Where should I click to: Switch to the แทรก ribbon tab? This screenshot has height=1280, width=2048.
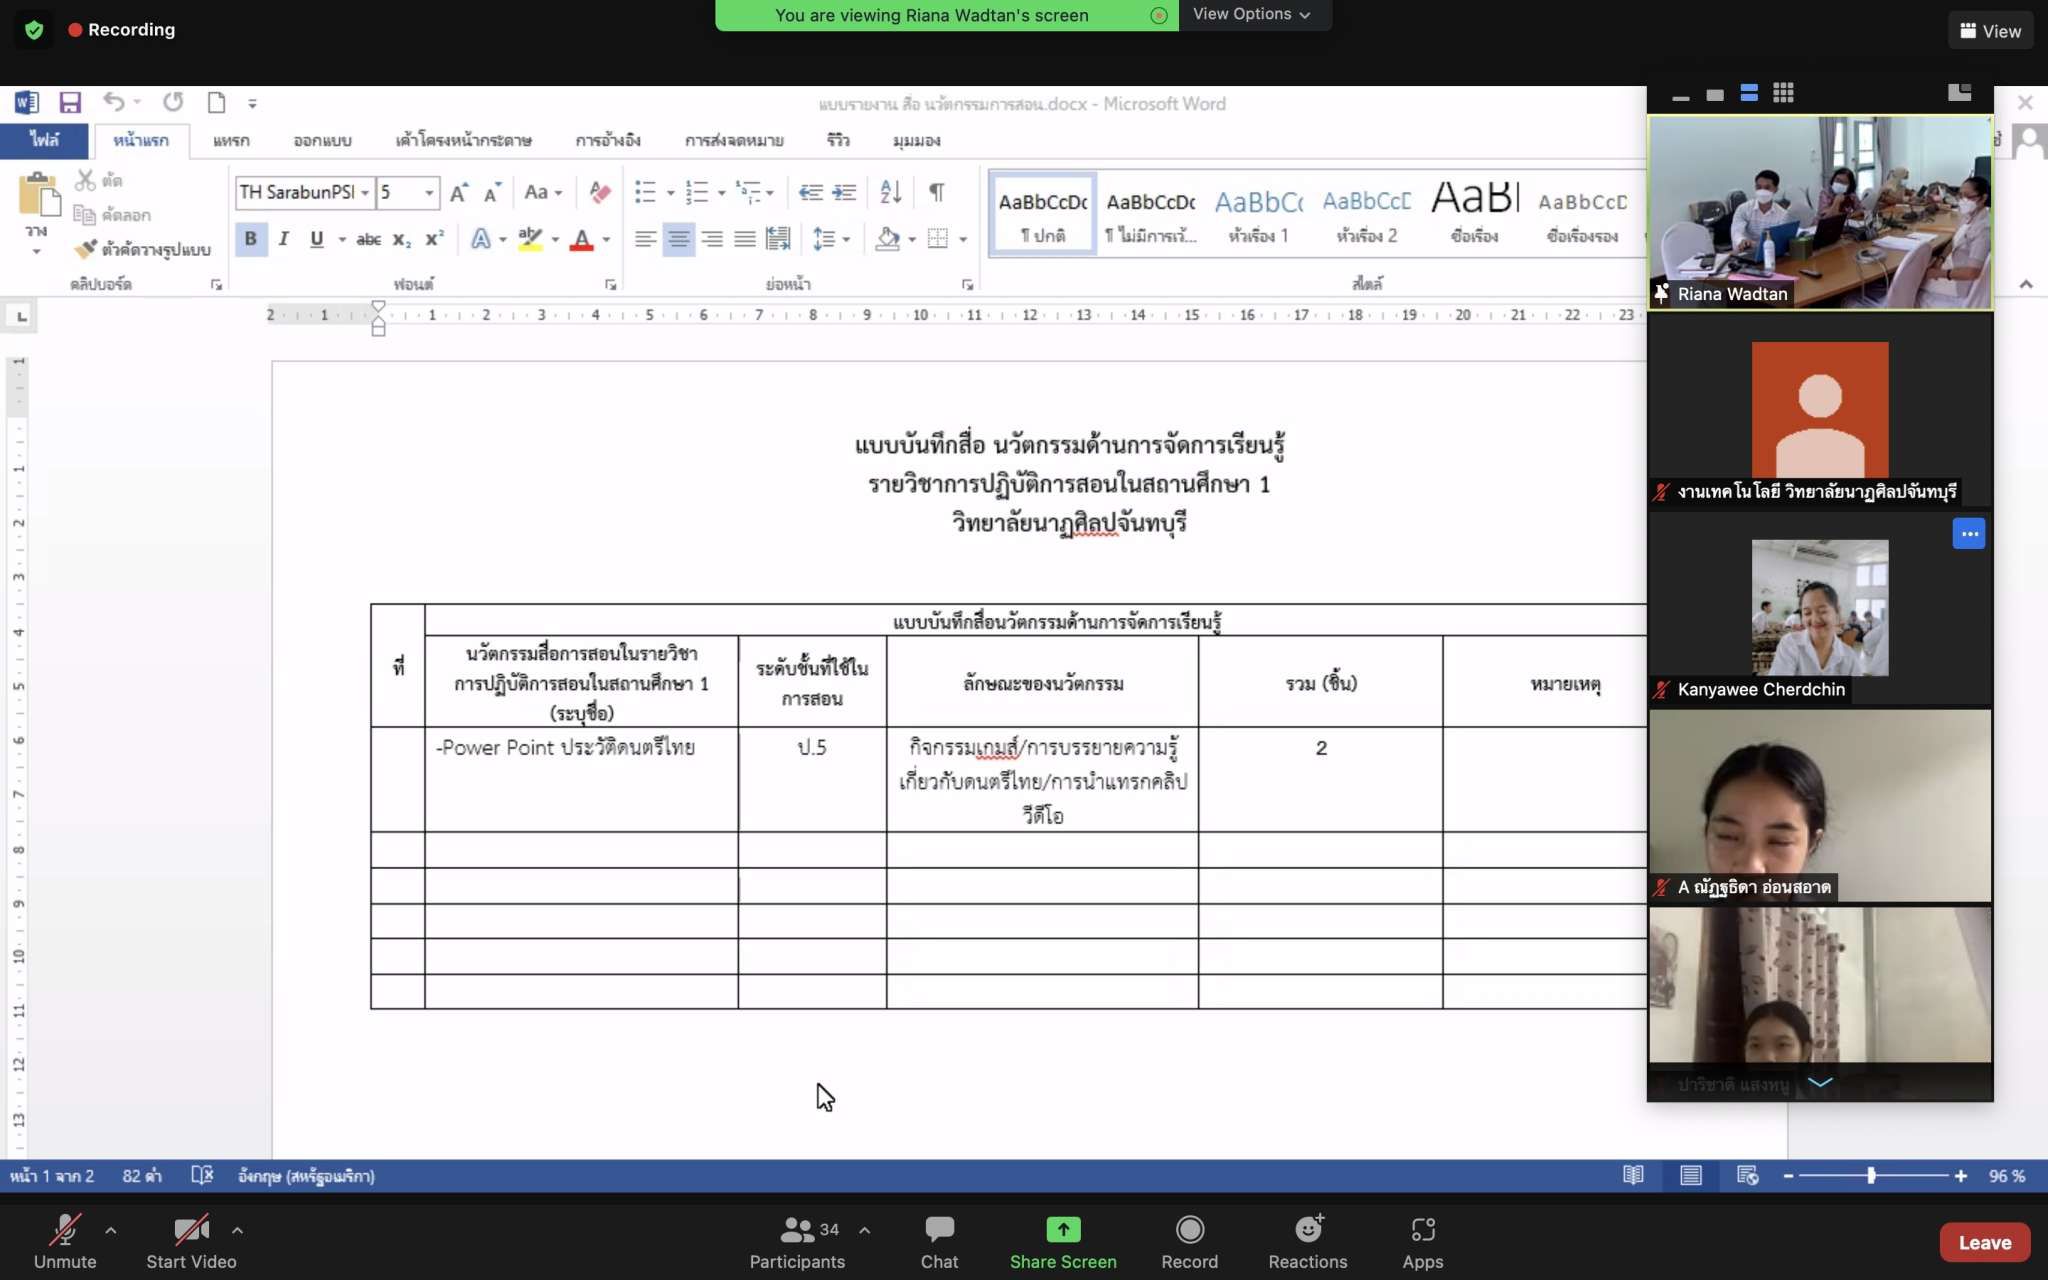[x=231, y=140]
